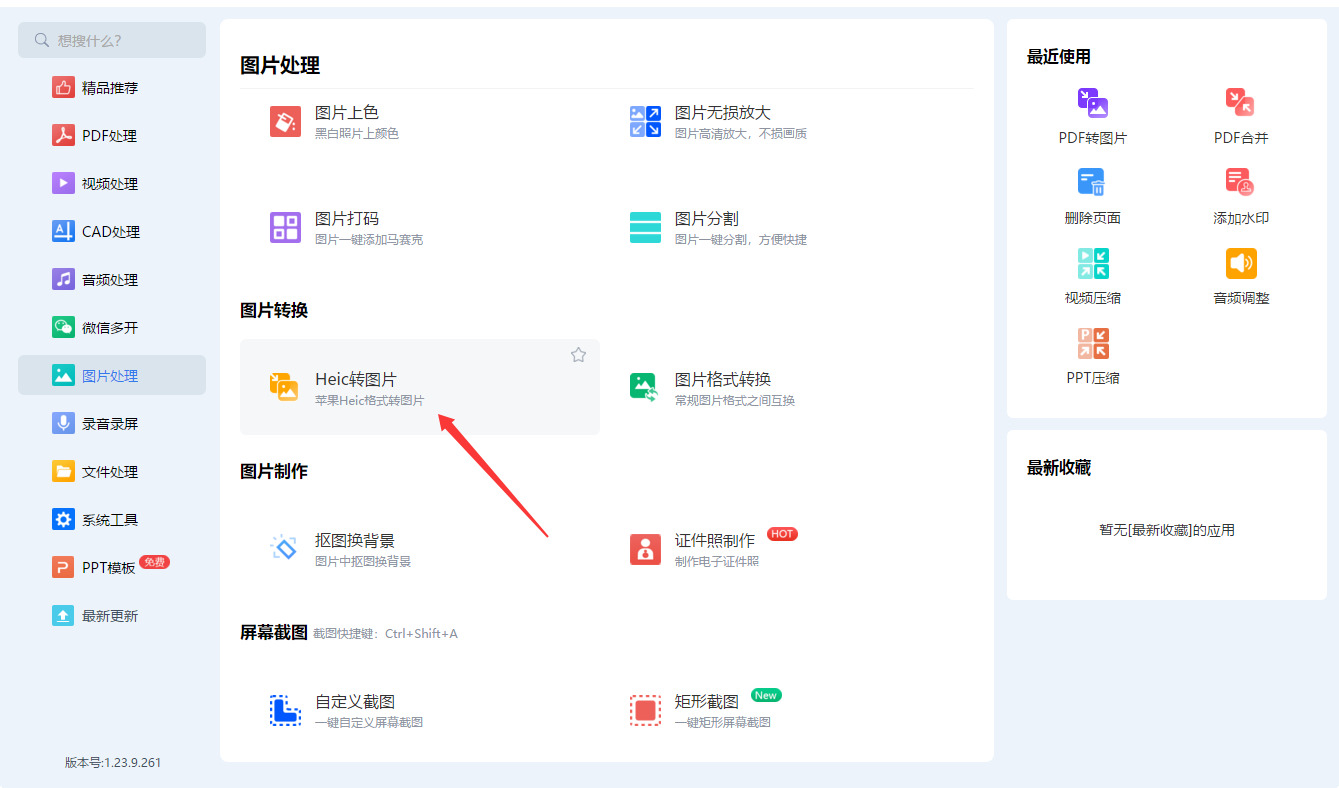
Task: Select the 图片处理 sidebar category
Action: (112, 376)
